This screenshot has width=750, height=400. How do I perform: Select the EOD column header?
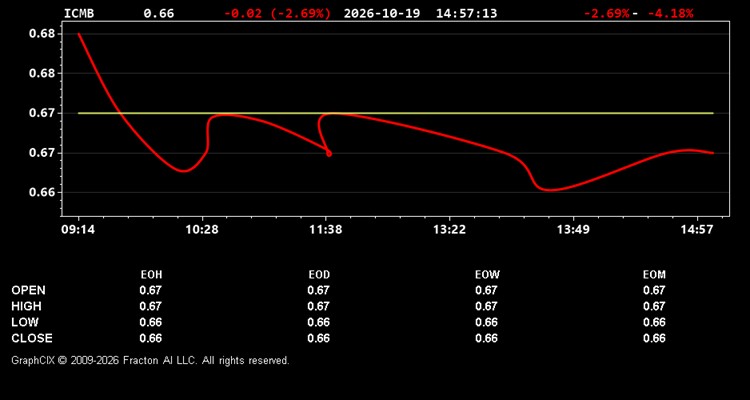319,275
